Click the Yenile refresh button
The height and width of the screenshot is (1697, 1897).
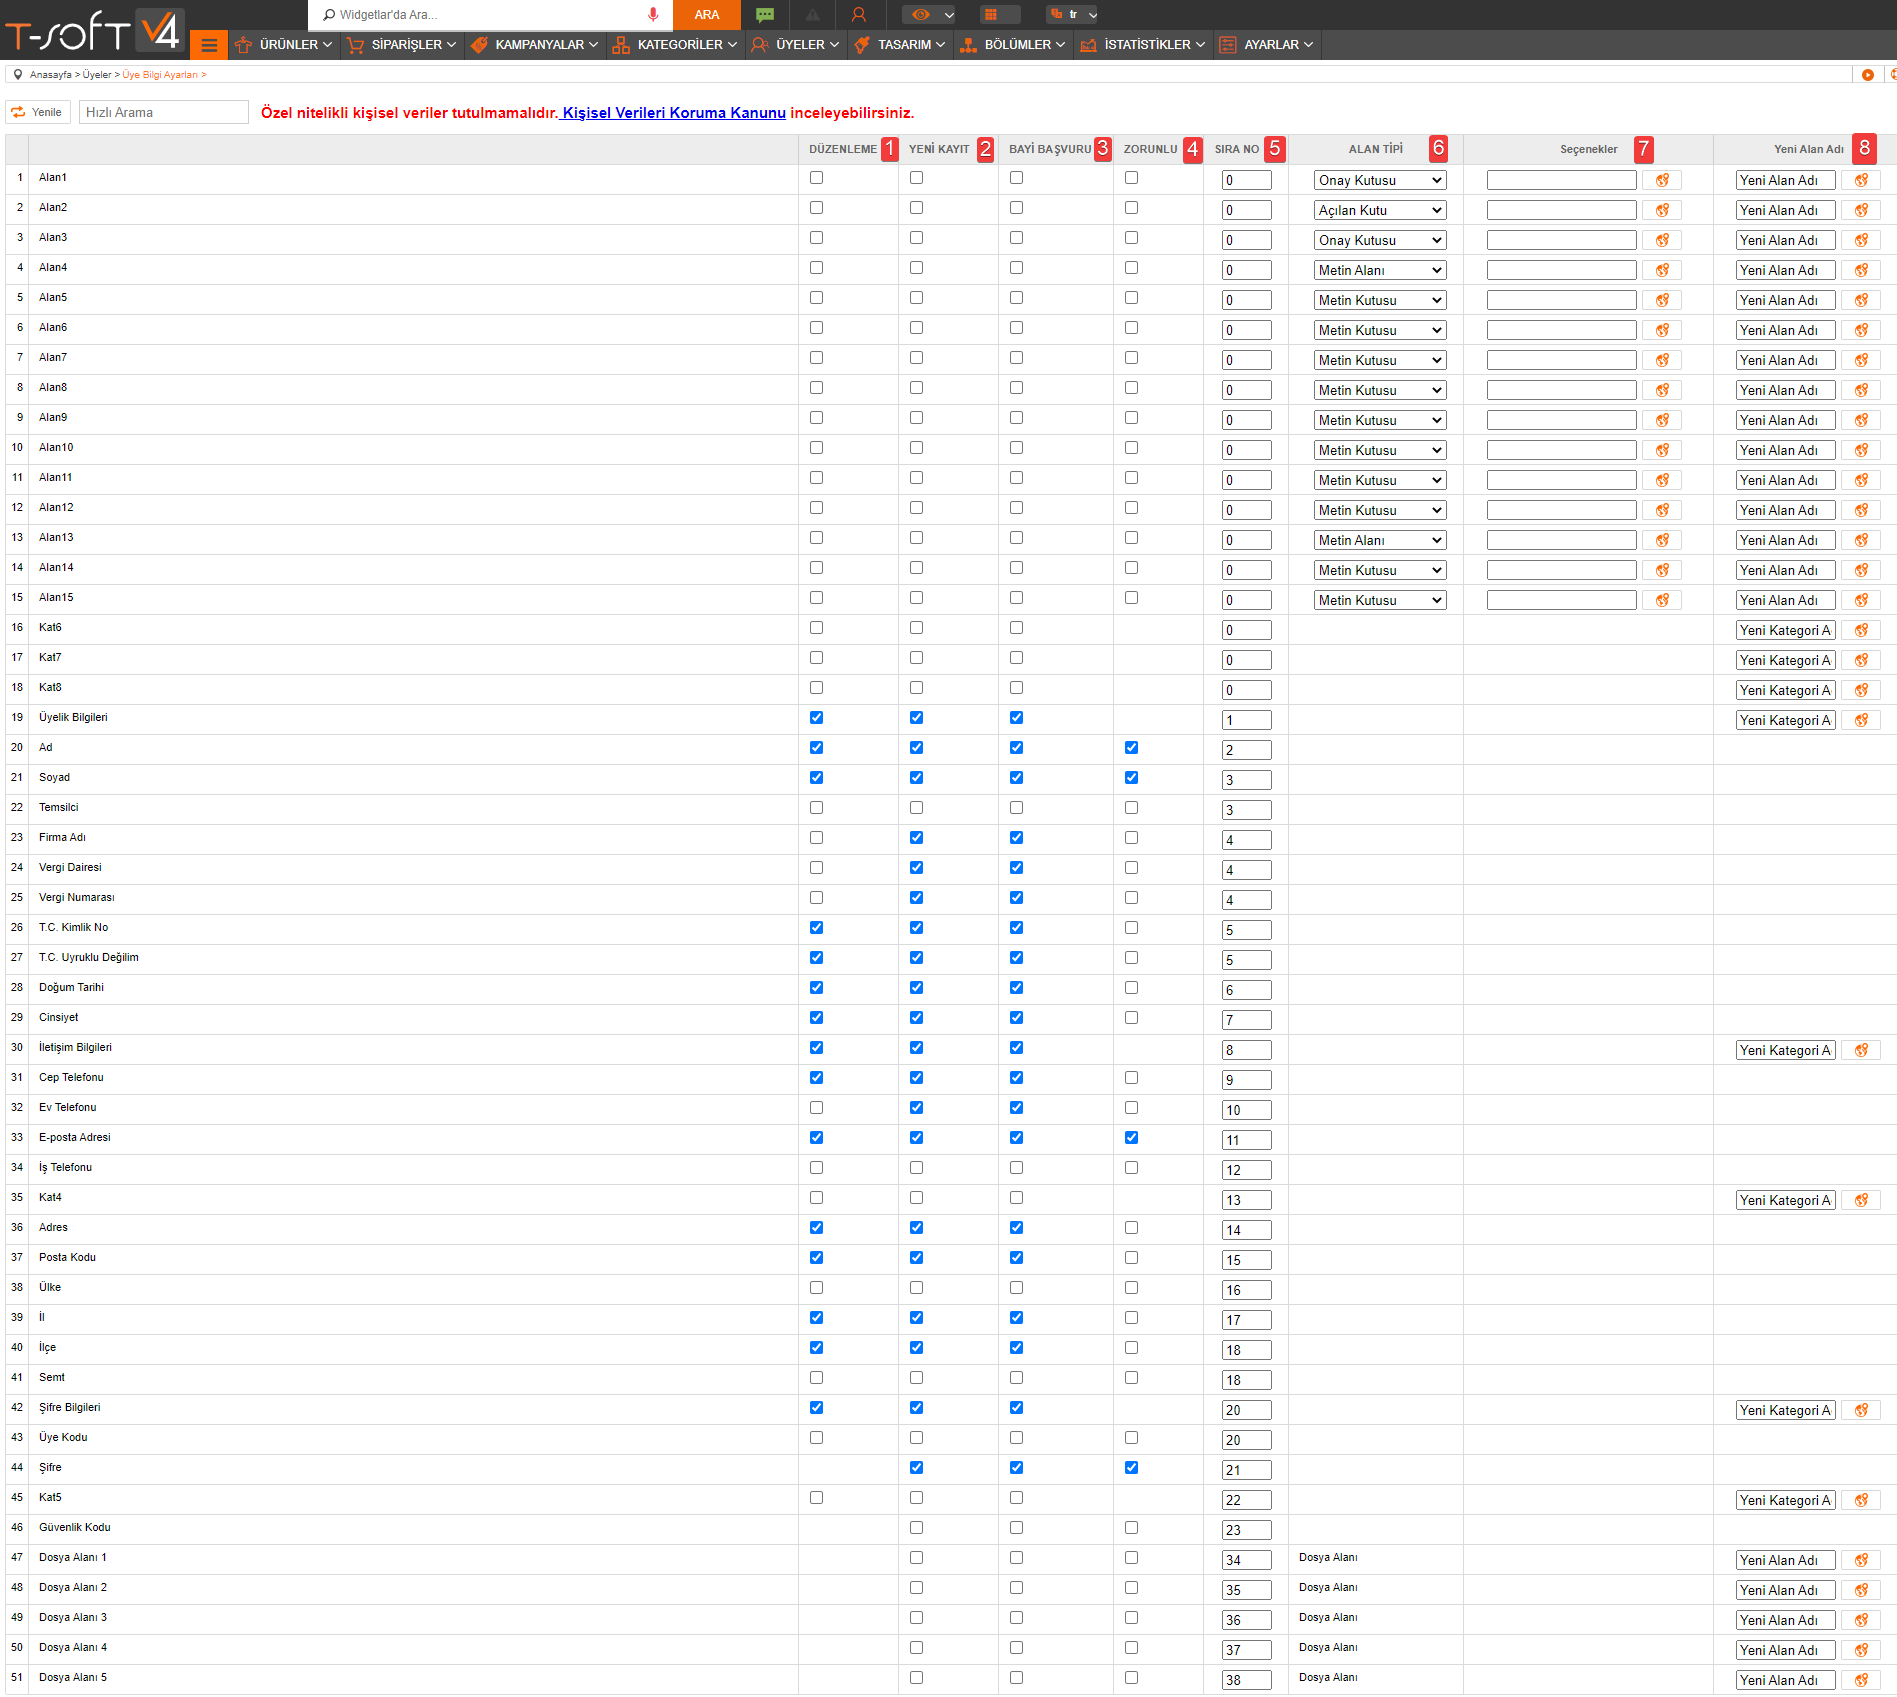[38, 112]
